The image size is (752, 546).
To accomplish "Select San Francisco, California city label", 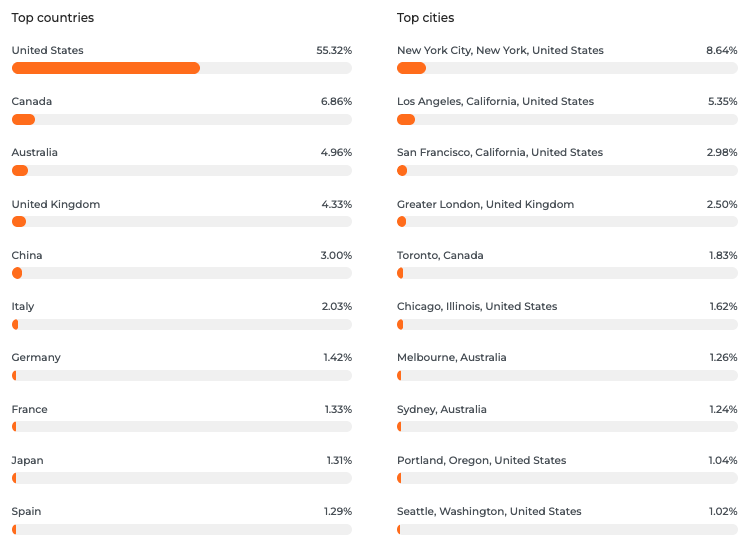I will 500,153.
